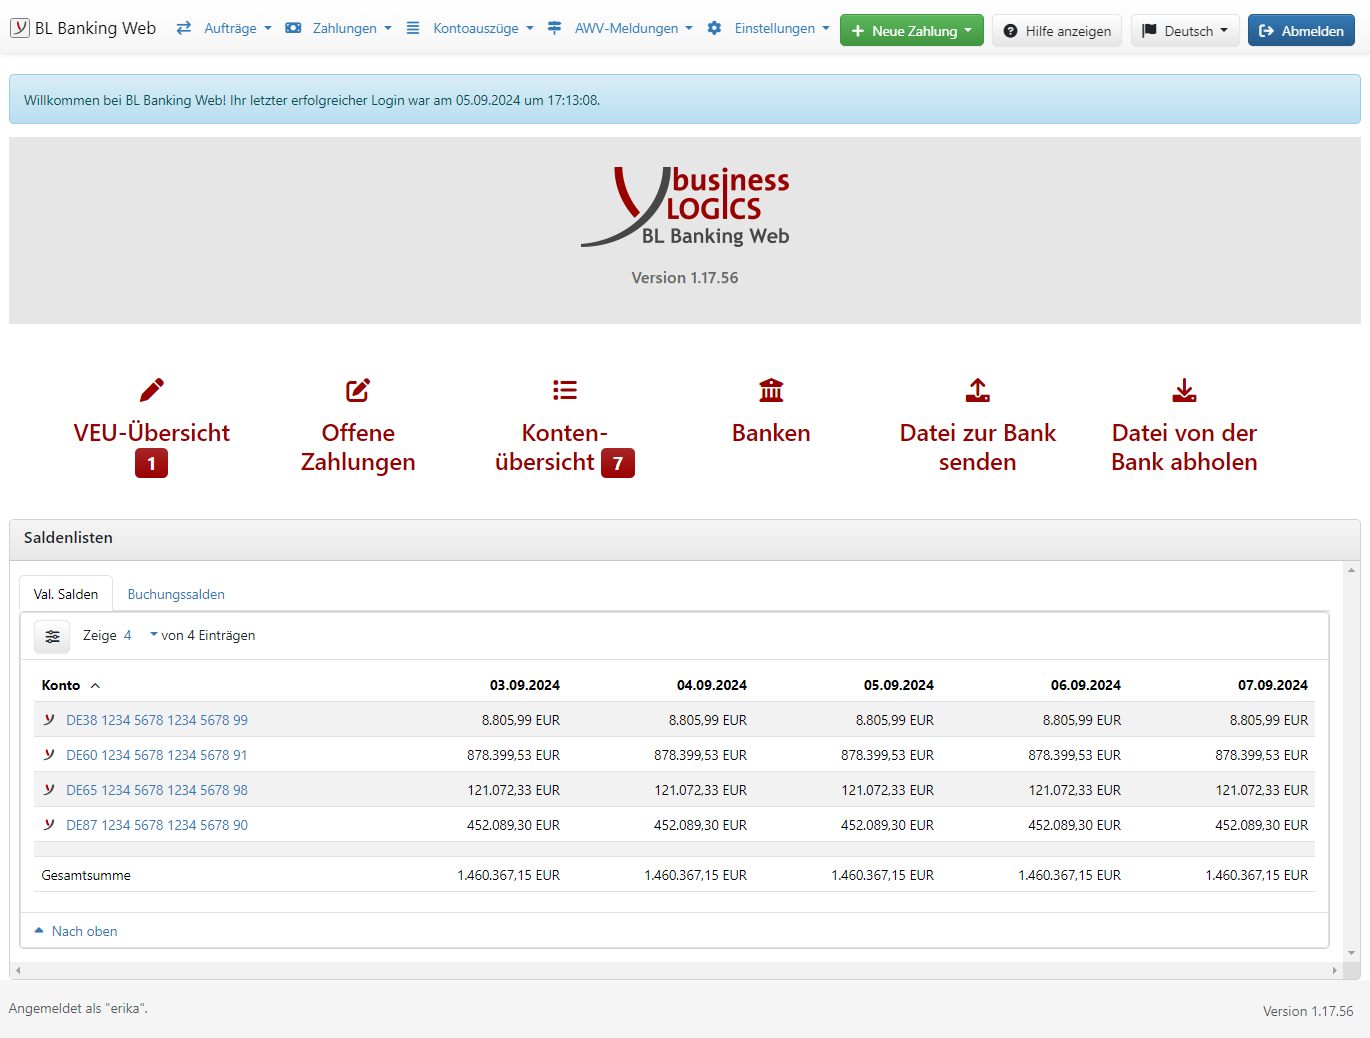This screenshot has height=1038, width=1370.
Task: Click the red badge 1 under VEU-Übersicht
Action: click(x=152, y=463)
